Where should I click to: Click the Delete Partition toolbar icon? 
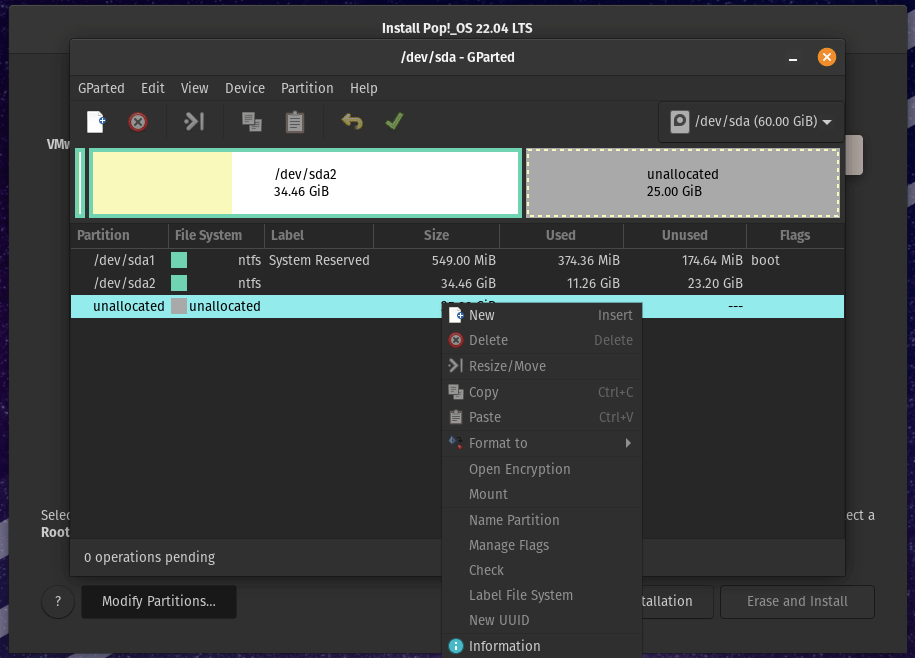tap(137, 121)
